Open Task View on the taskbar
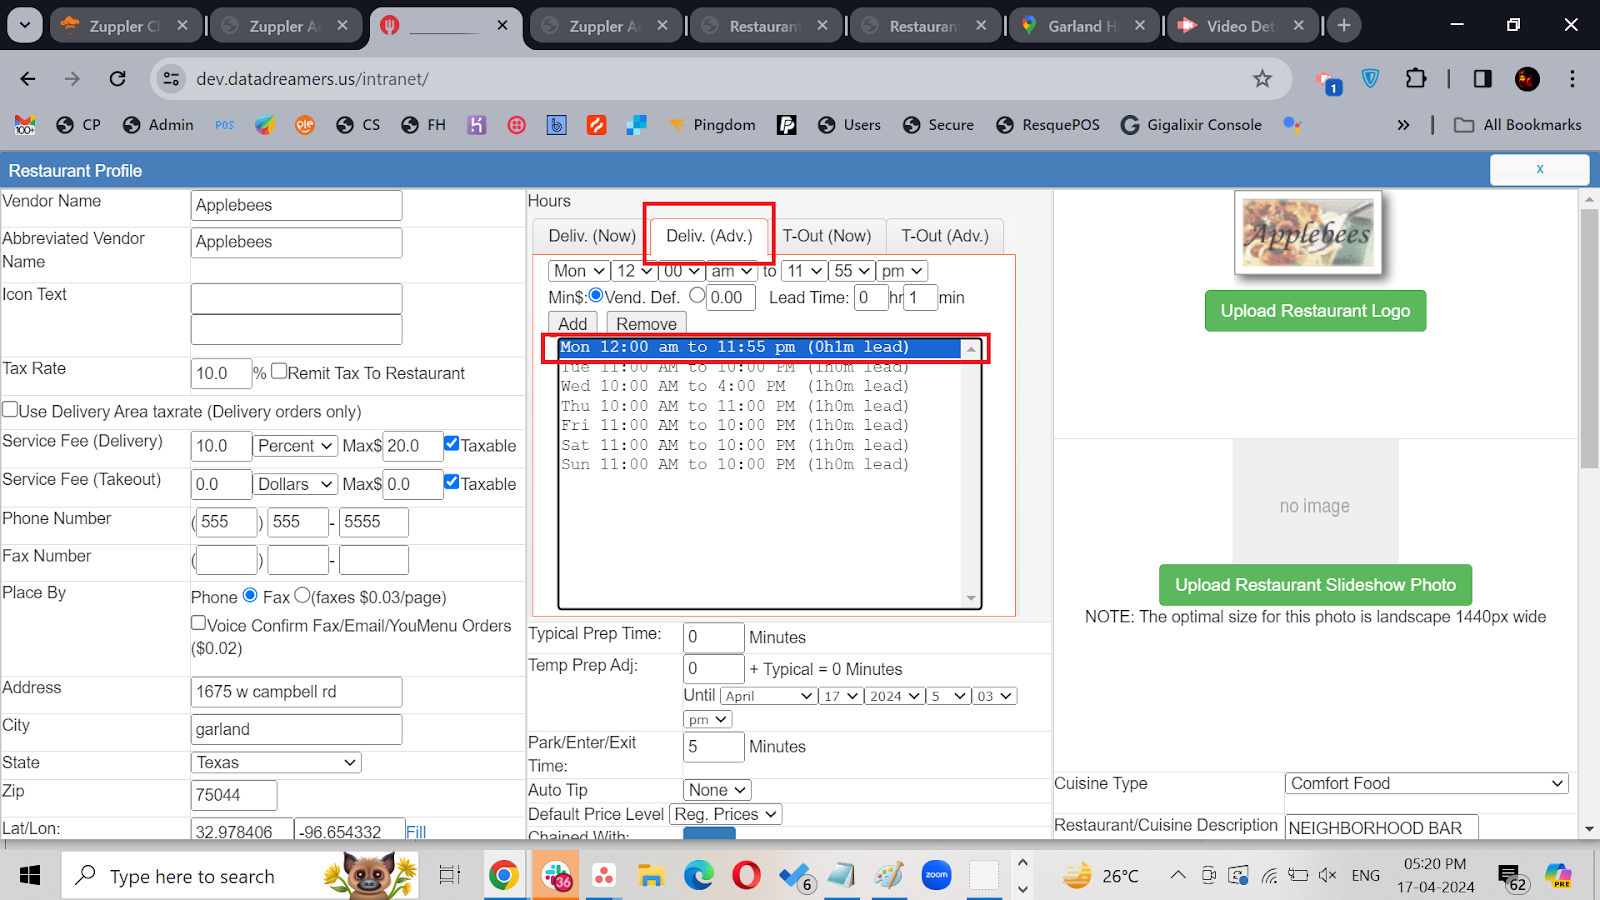This screenshot has width=1600, height=900. (x=450, y=876)
